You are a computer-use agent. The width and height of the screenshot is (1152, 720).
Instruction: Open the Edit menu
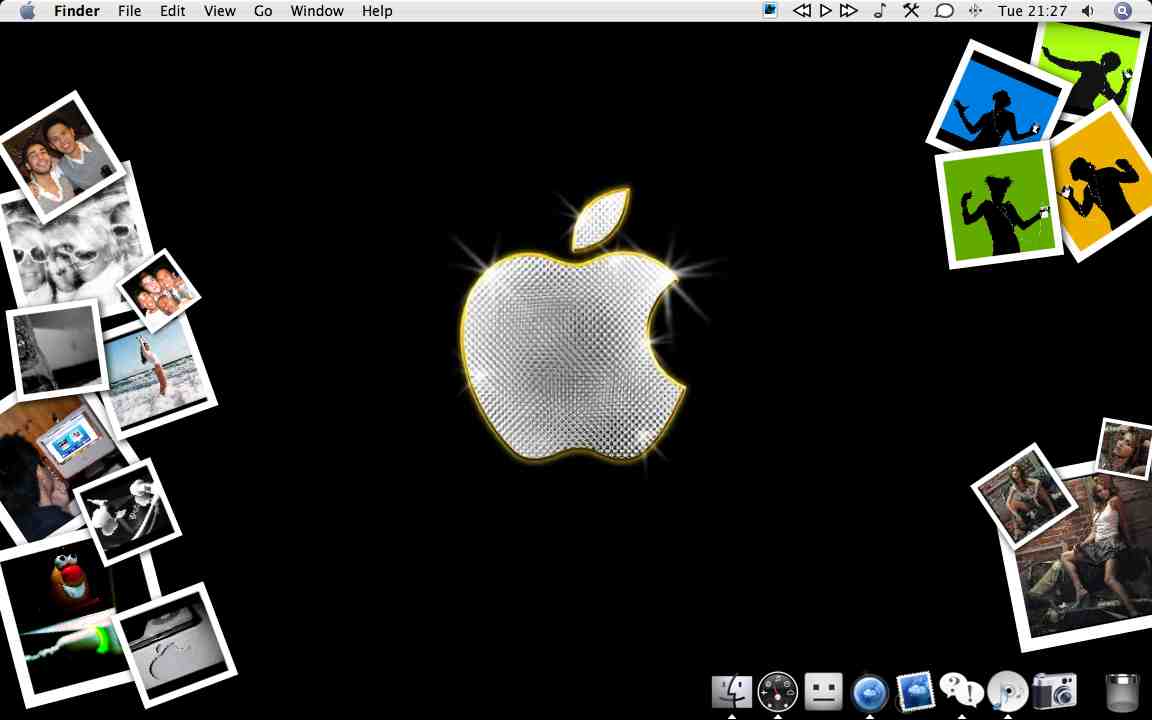coord(173,11)
